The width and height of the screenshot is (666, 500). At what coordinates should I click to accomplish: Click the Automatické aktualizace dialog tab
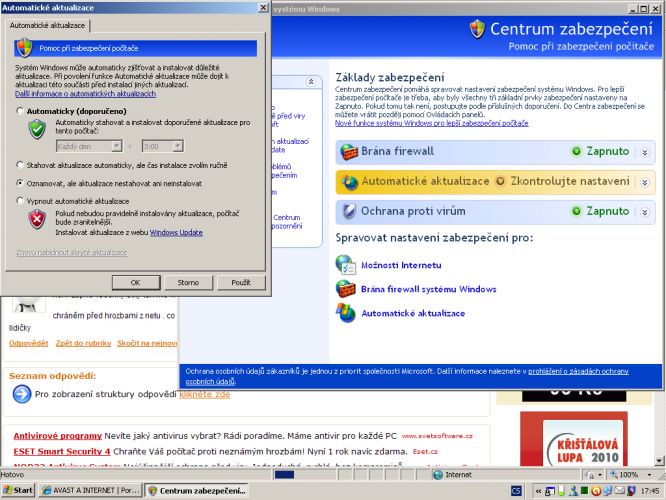[x=47, y=25]
